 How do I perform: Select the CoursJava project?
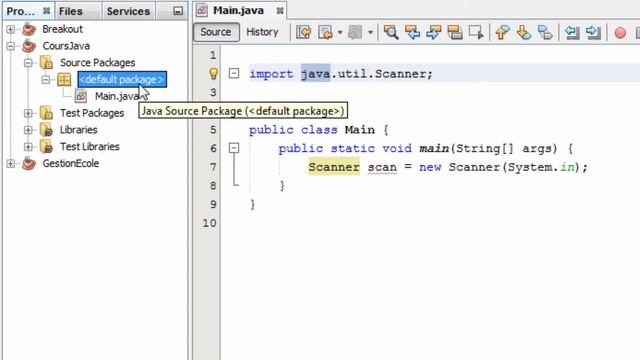[66, 46]
